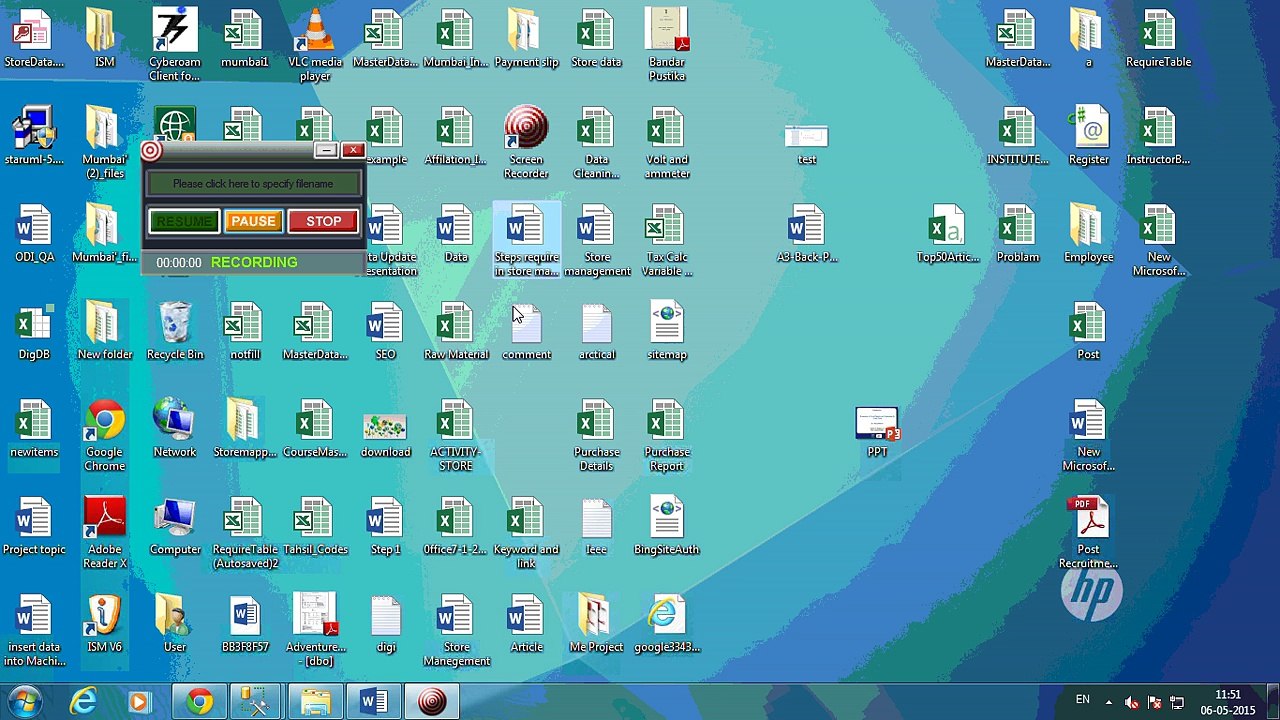
Task: Select the Purchase Report spreadsheet
Action: pyautogui.click(x=667, y=436)
